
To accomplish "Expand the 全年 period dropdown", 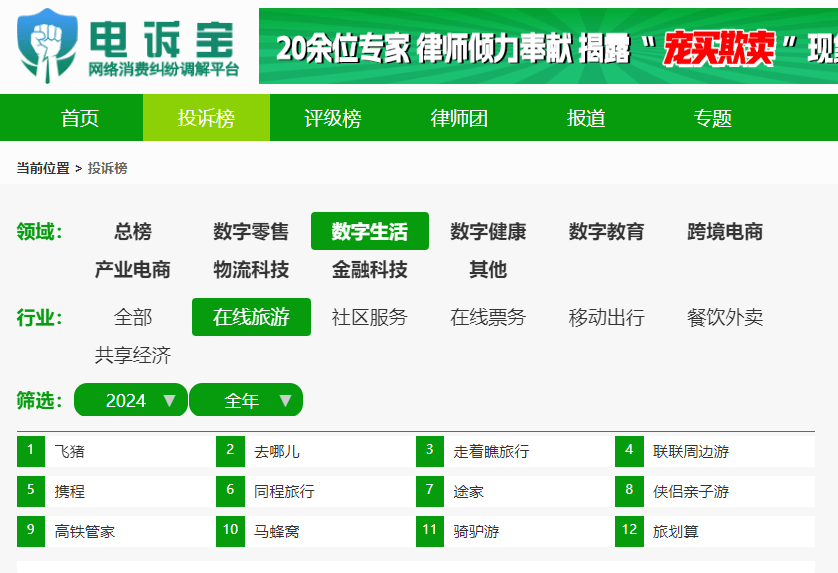I will point(246,400).
